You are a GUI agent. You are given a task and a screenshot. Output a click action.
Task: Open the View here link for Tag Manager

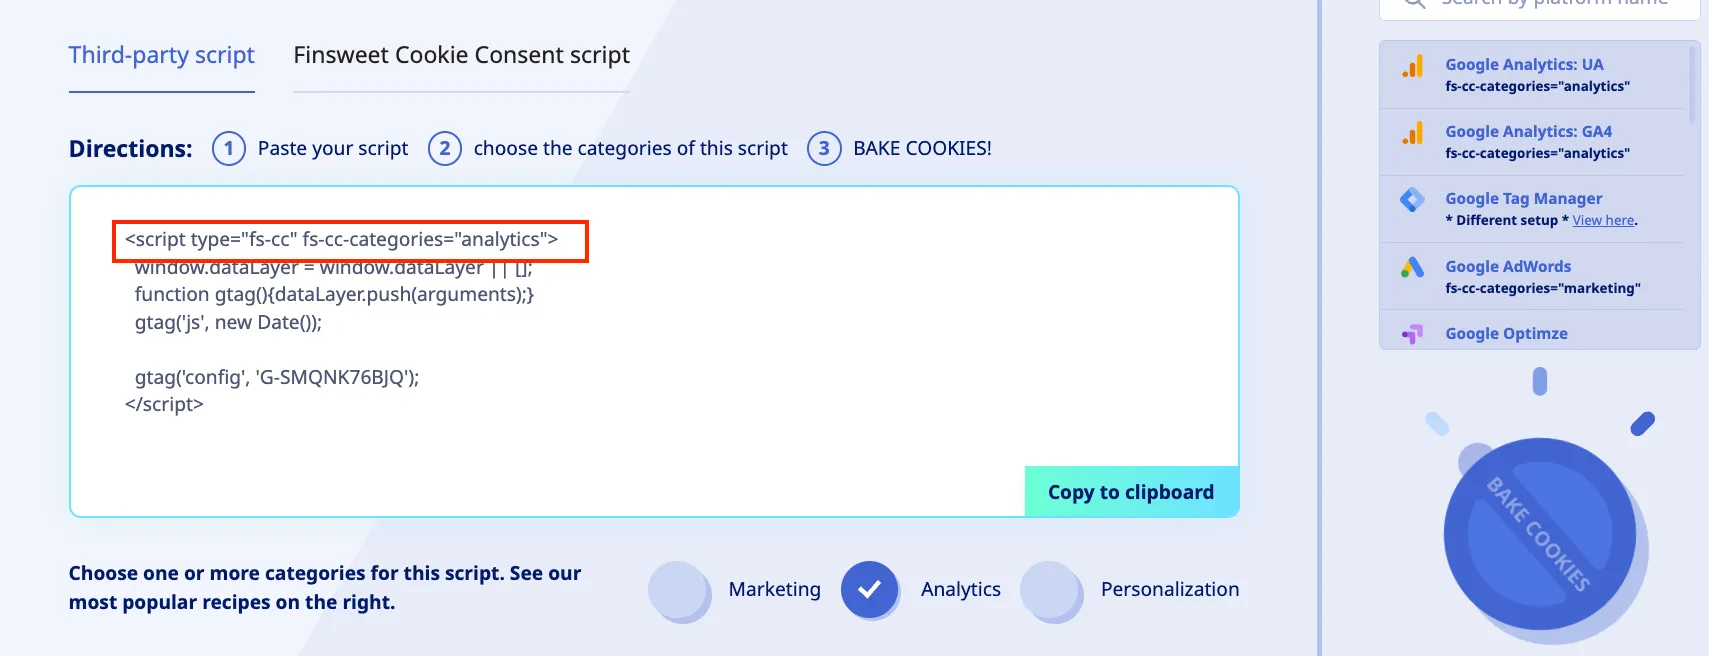(x=1601, y=220)
